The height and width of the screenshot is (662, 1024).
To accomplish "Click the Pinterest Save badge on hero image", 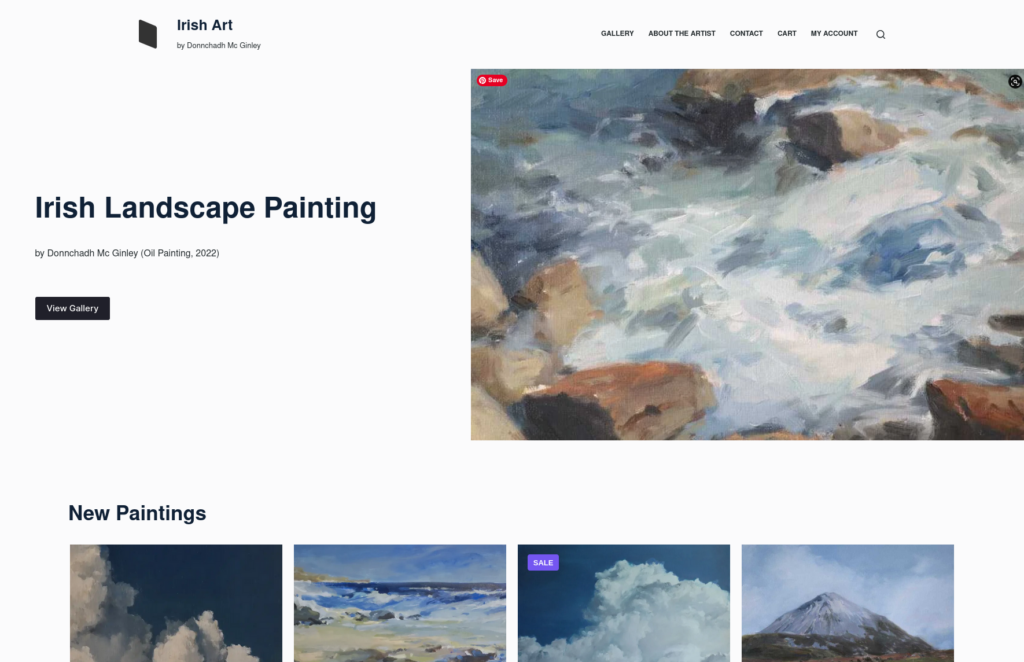I will (x=492, y=80).
